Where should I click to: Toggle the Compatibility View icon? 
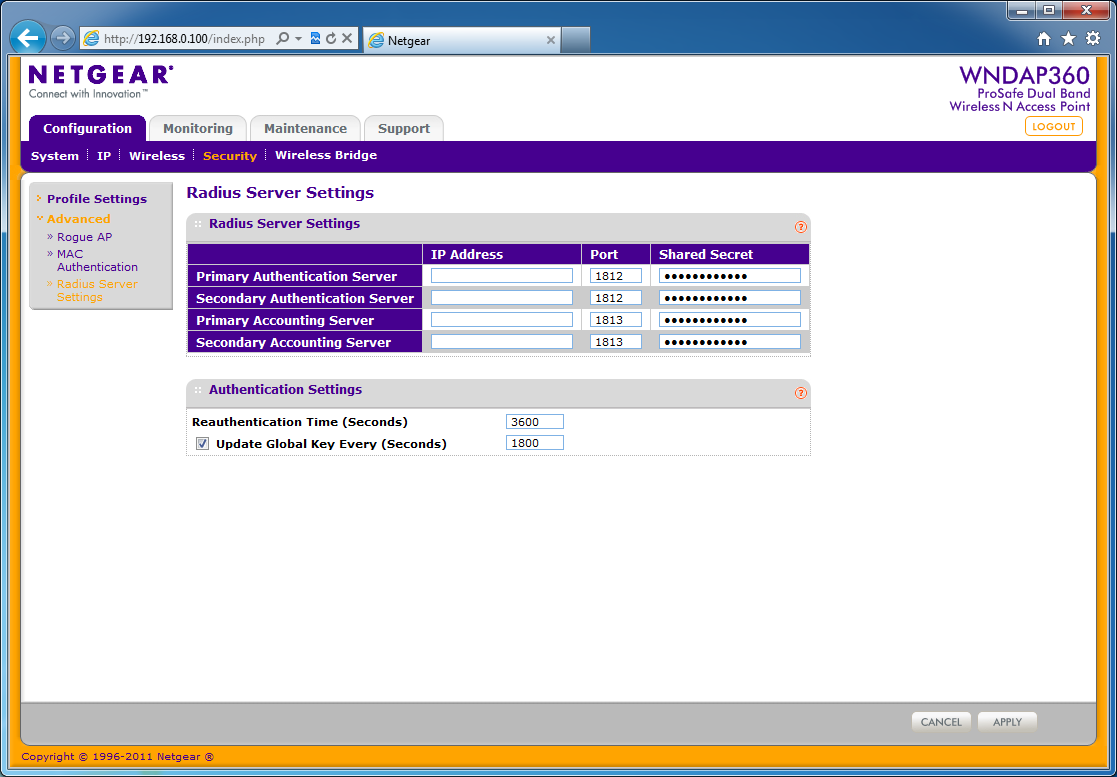[x=316, y=38]
